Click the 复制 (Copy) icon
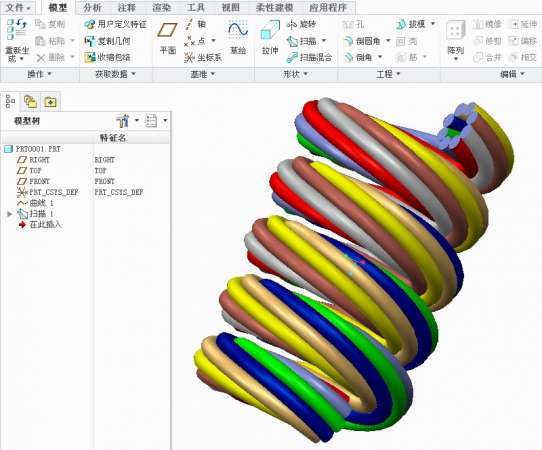The image size is (542, 450). [41, 24]
